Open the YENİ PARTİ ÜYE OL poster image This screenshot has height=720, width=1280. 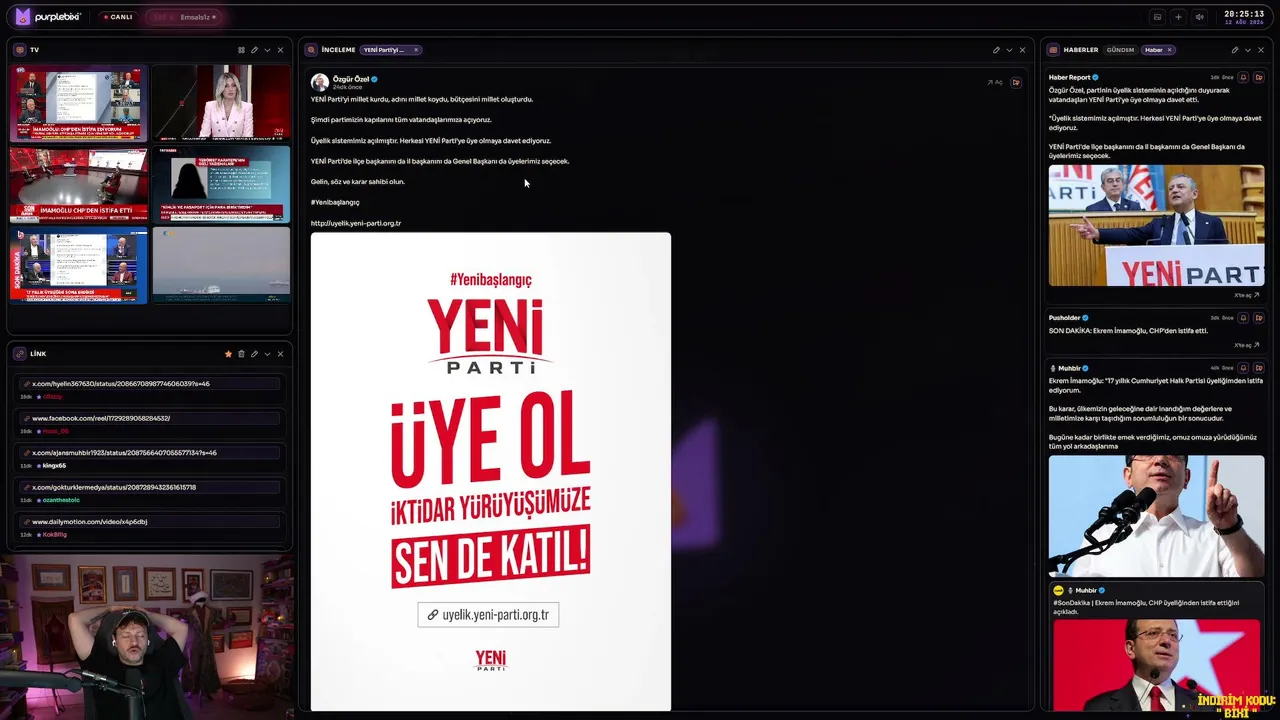pos(491,472)
